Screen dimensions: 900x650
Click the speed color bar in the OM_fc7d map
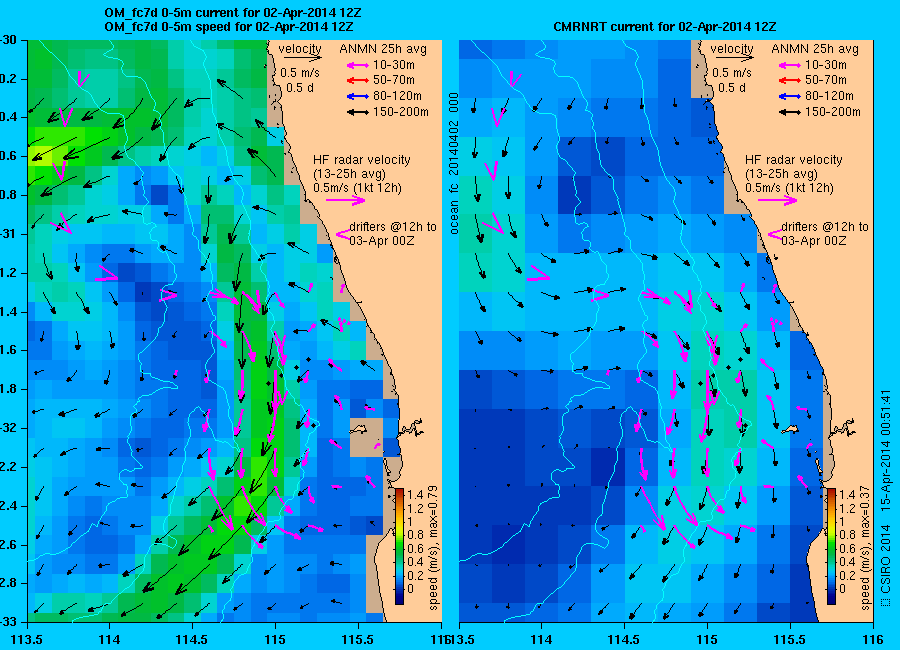tap(399, 546)
